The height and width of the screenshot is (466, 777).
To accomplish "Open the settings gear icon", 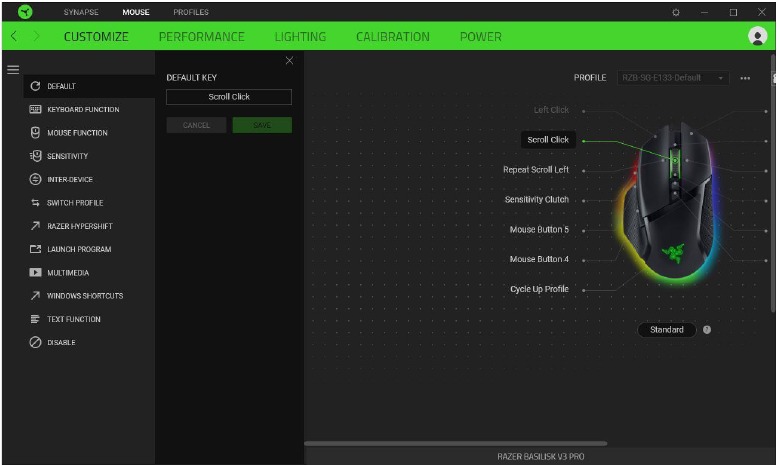I will [x=676, y=12].
